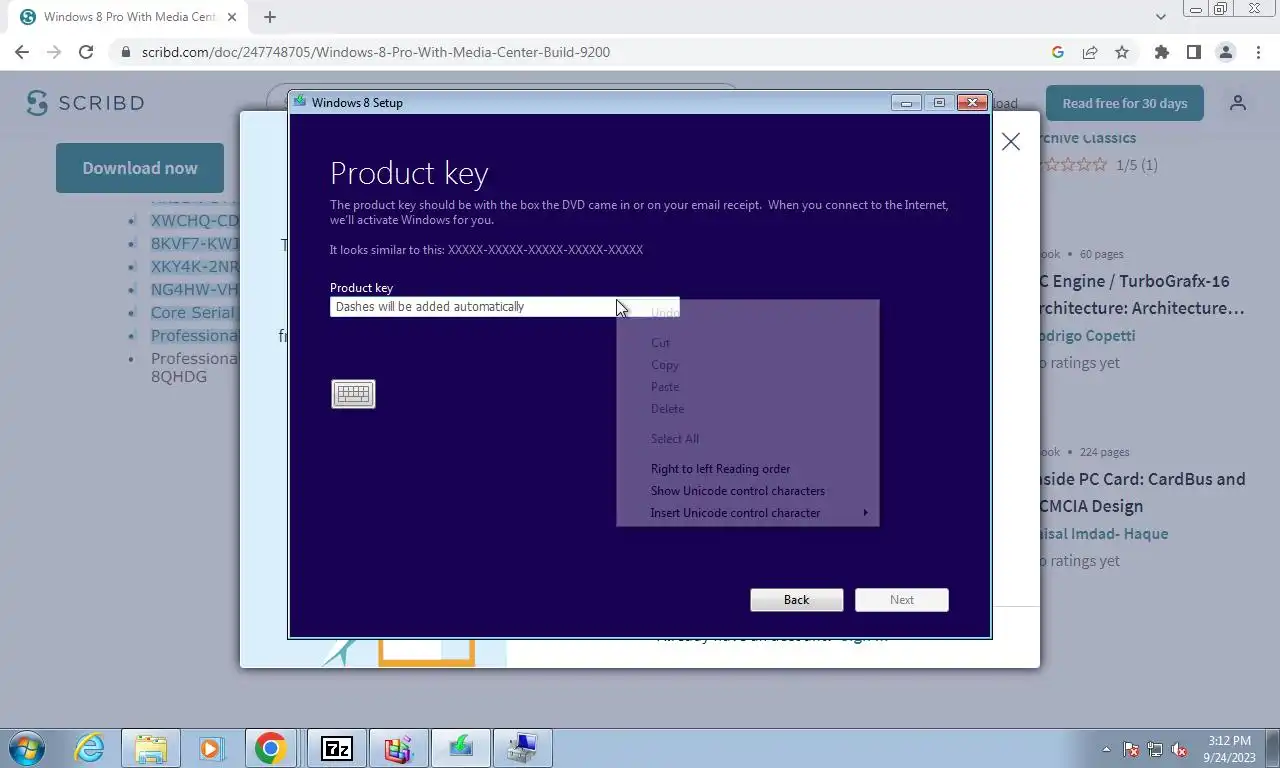Reload the Scribd page
Screen dimensions: 1280x768
[86, 52]
